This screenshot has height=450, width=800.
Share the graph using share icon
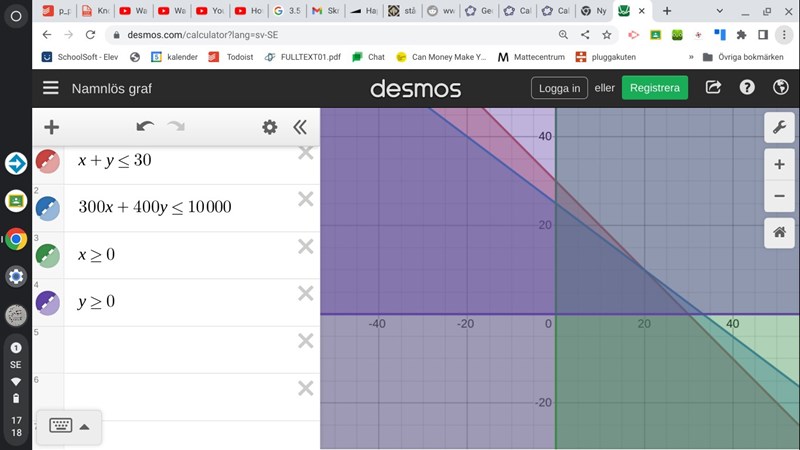(x=713, y=88)
